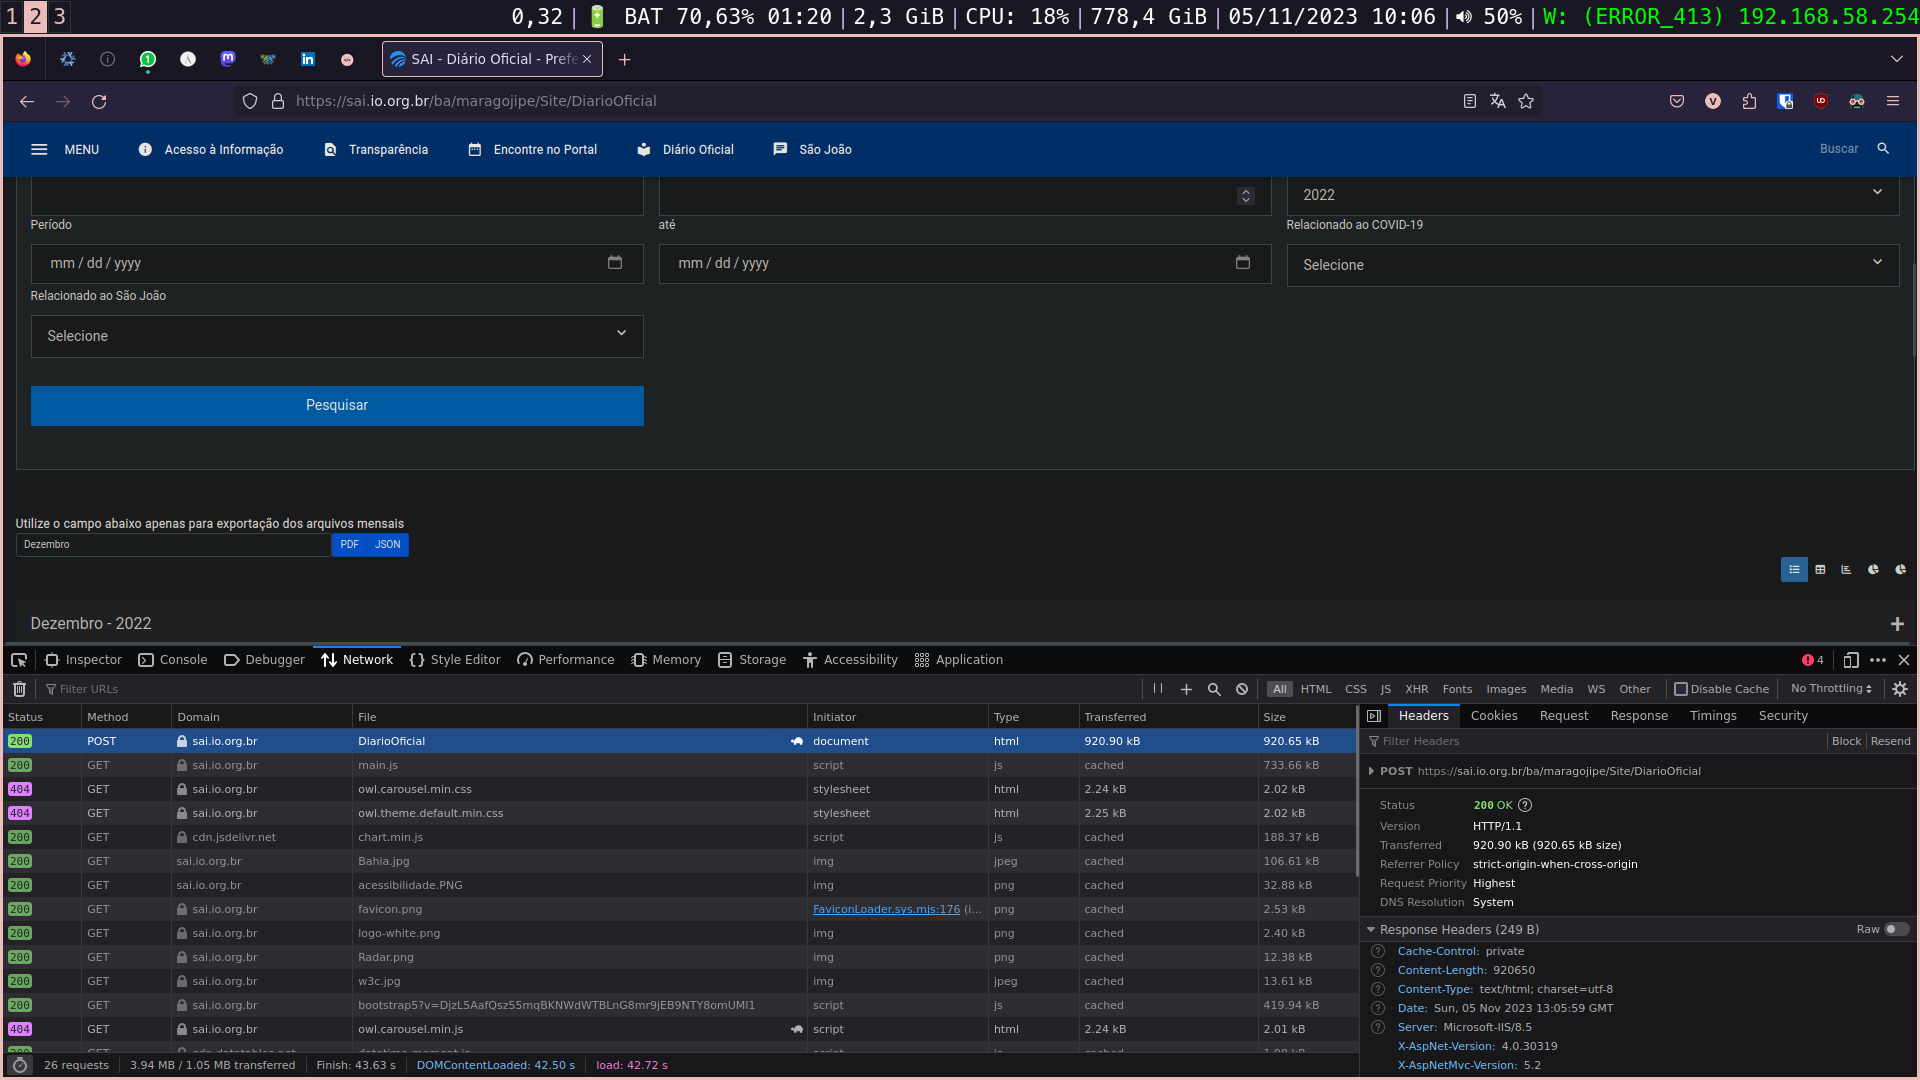
Task: Click the site search magnifier icon
Action: (x=1883, y=149)
